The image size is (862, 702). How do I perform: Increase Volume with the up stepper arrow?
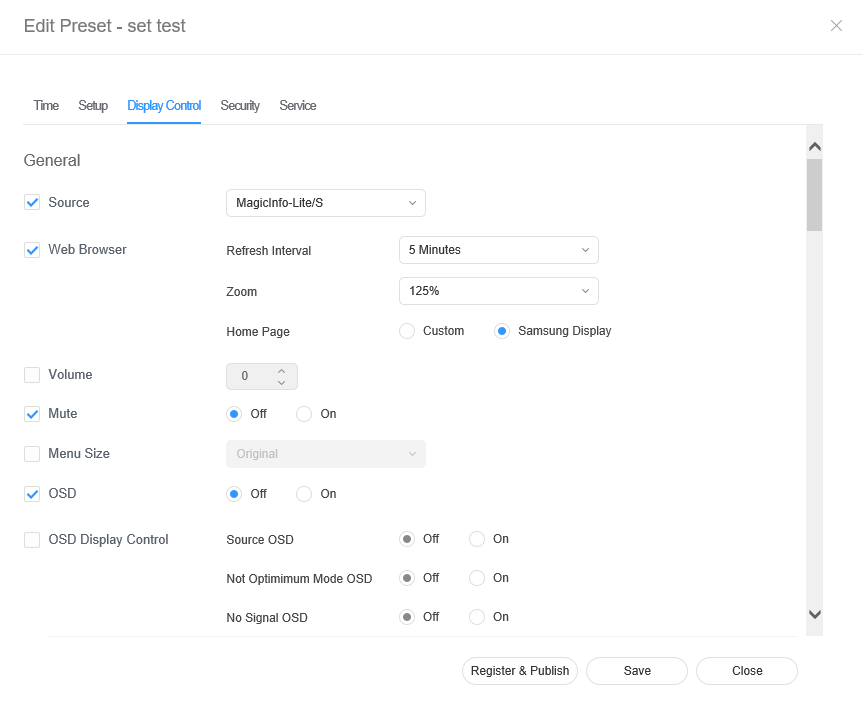pyautogui.click(x=281, y=370)
